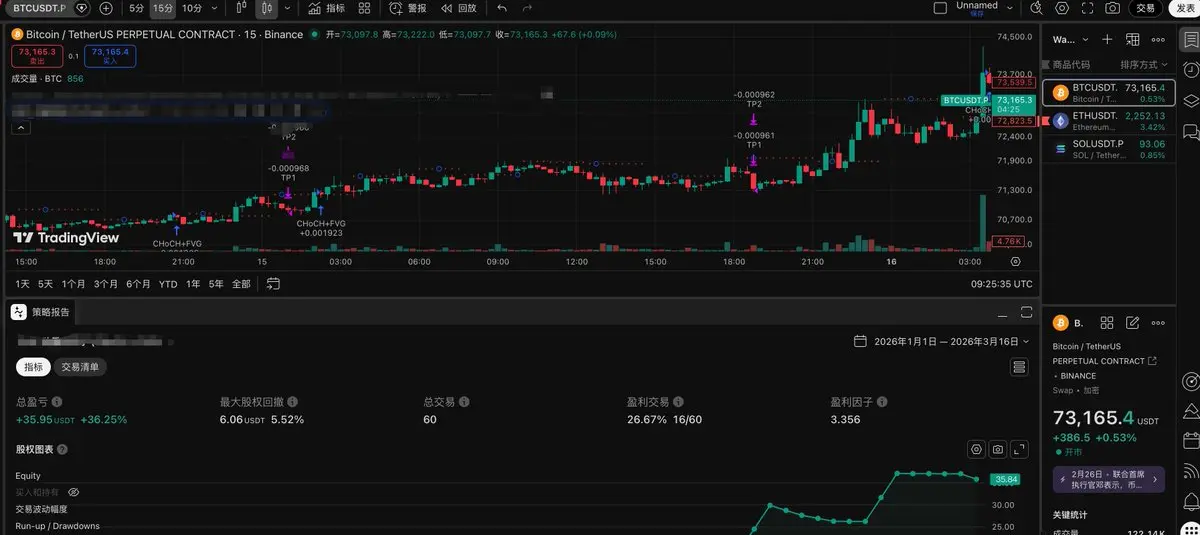The image size is (1200, 535).
Task: Open the indicator templates grid icon
Action: 364,8
